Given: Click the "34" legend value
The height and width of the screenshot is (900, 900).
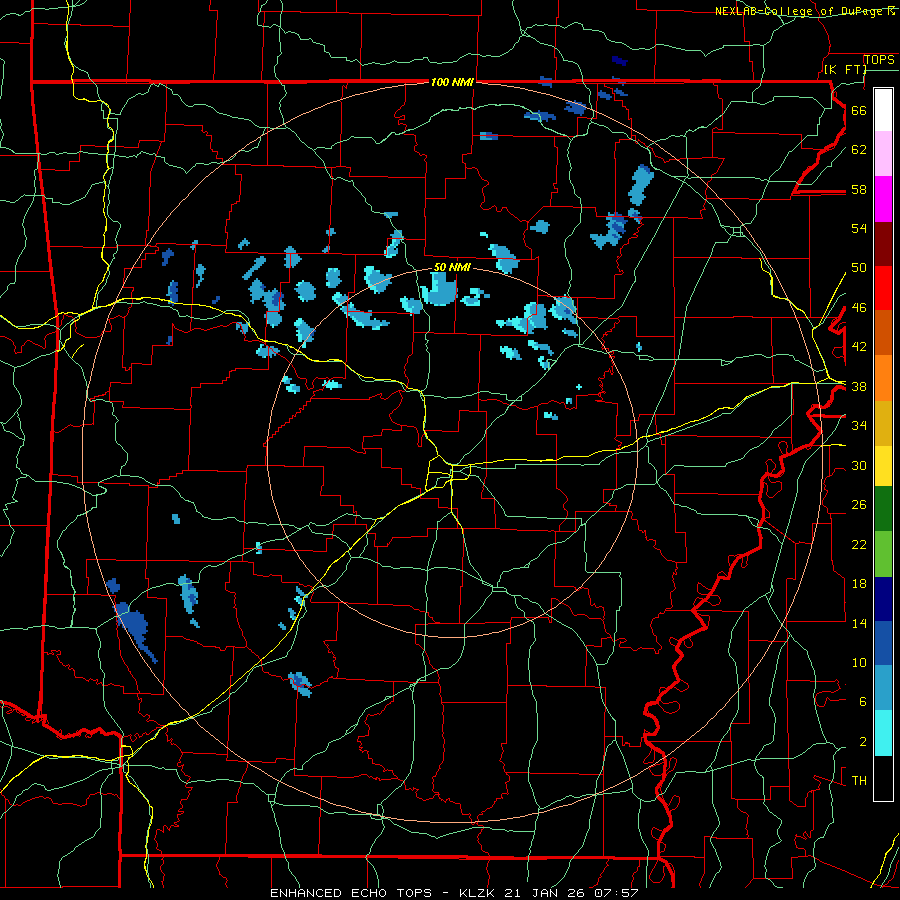Looking at the screenshot, I should (x=859, y=425).
